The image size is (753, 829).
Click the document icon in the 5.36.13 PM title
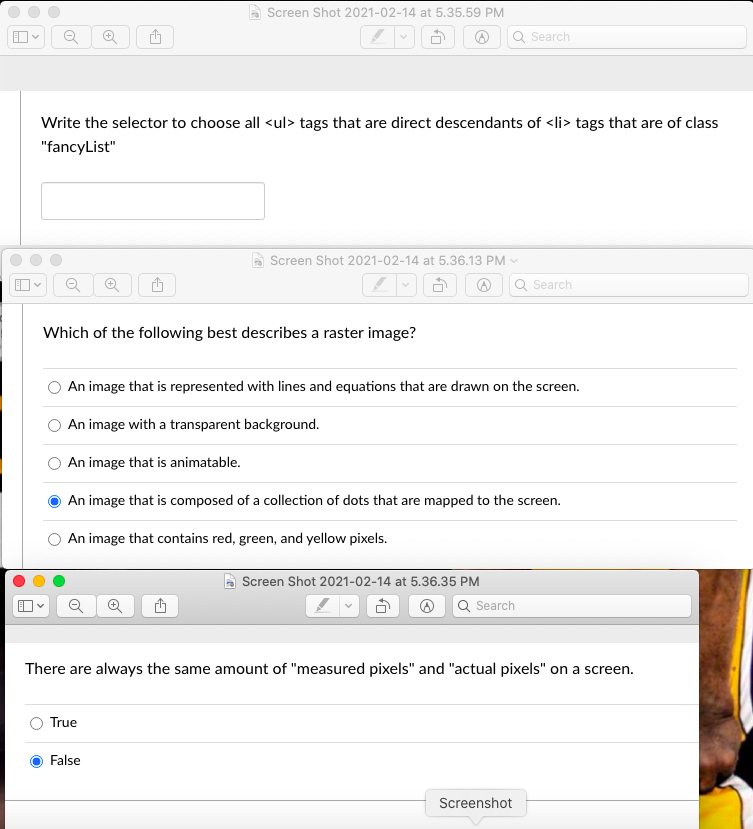258,260
